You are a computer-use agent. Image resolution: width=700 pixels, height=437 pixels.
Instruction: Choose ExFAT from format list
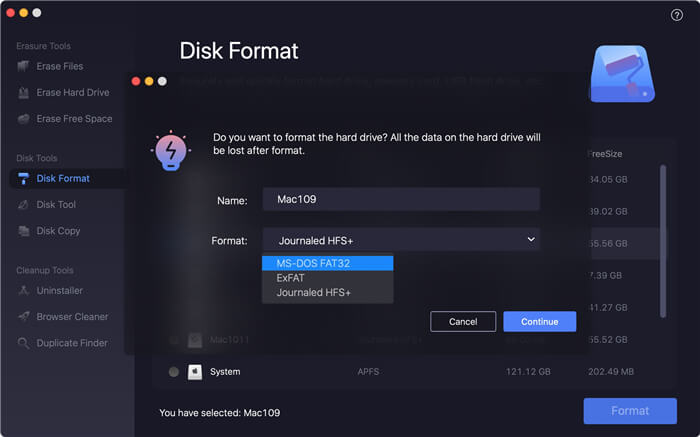point(328,278)
